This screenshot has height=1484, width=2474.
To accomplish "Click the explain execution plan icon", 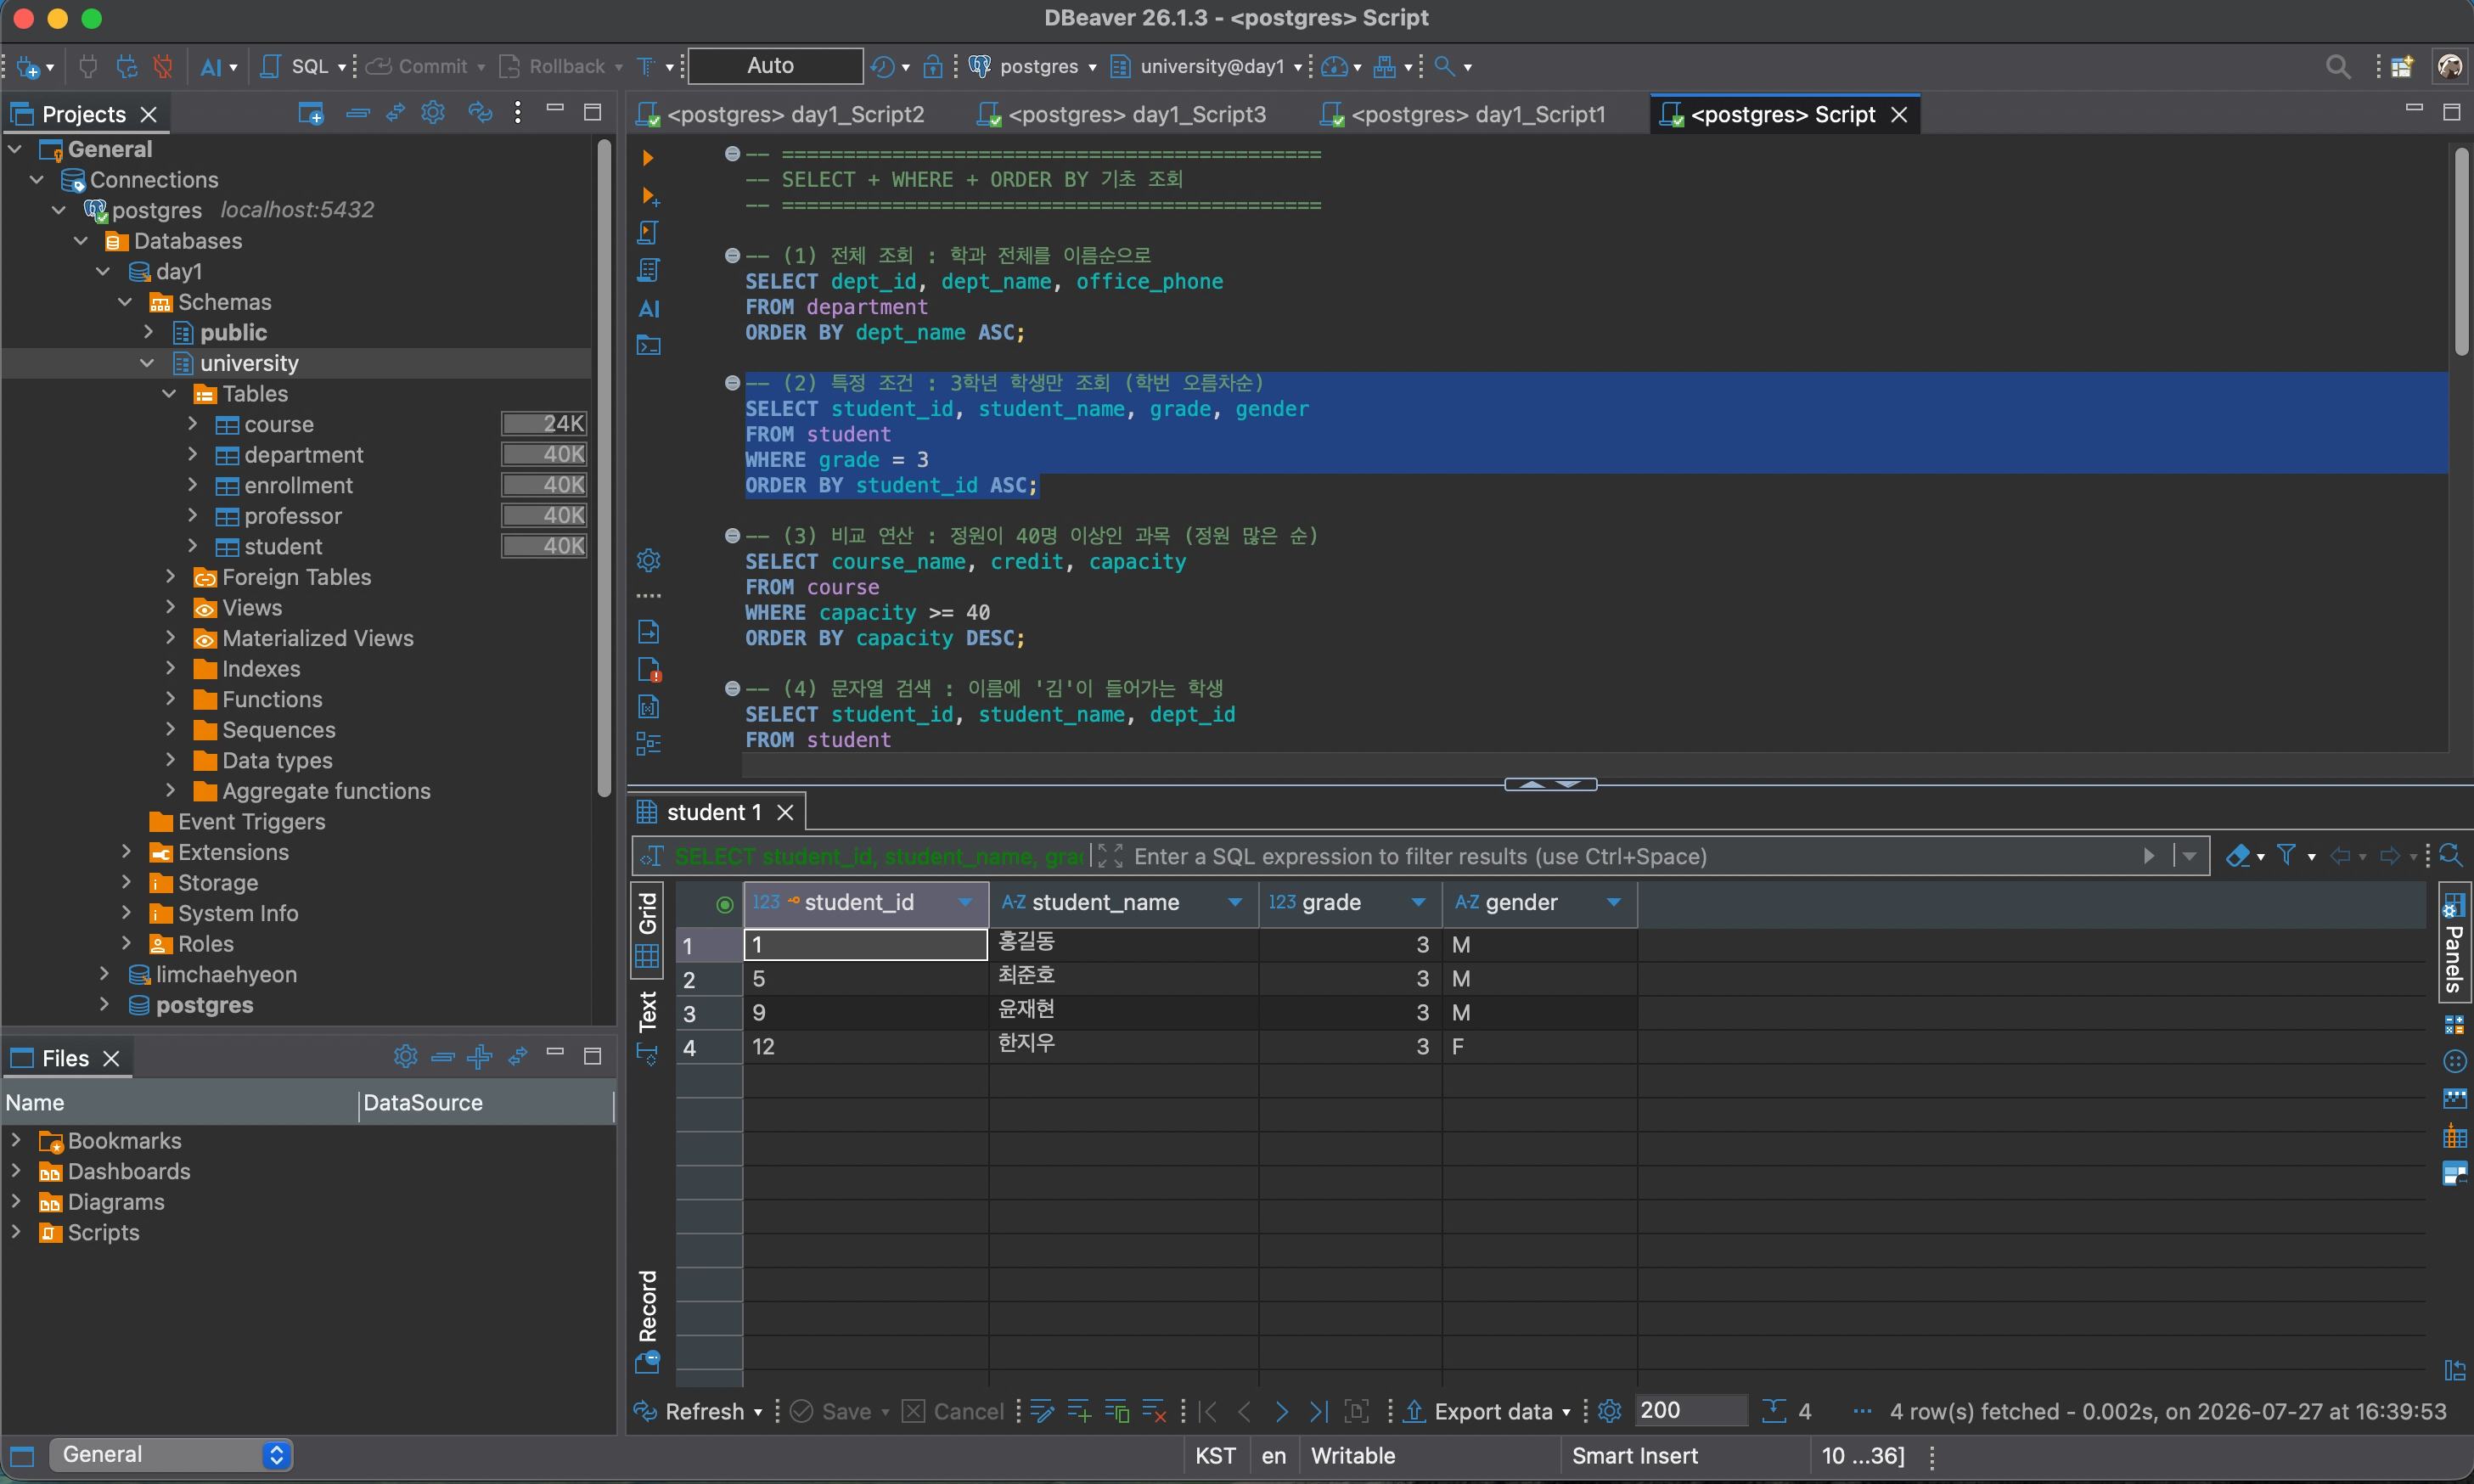I will pyautogui.click(x=648, y=270).
